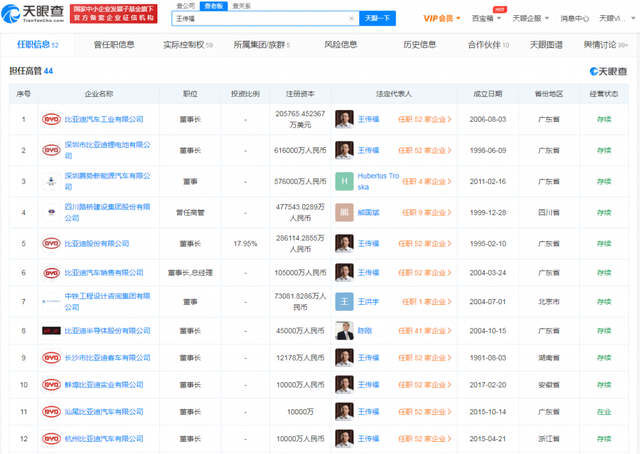Expand 任职 41 家企业 for 陈刚
This screenshot has width=640, height=454.
pyautogui.click(x=424, y=331)
